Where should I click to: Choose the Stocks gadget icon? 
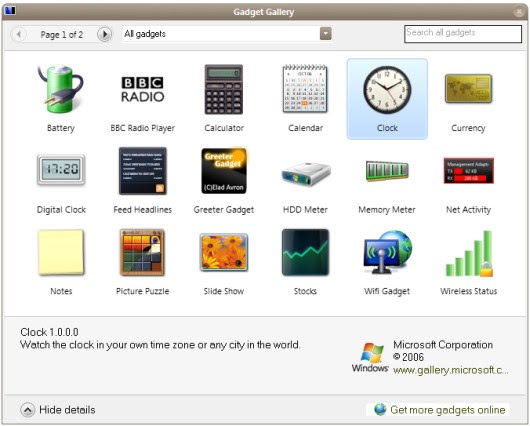[x=305, y=252]
